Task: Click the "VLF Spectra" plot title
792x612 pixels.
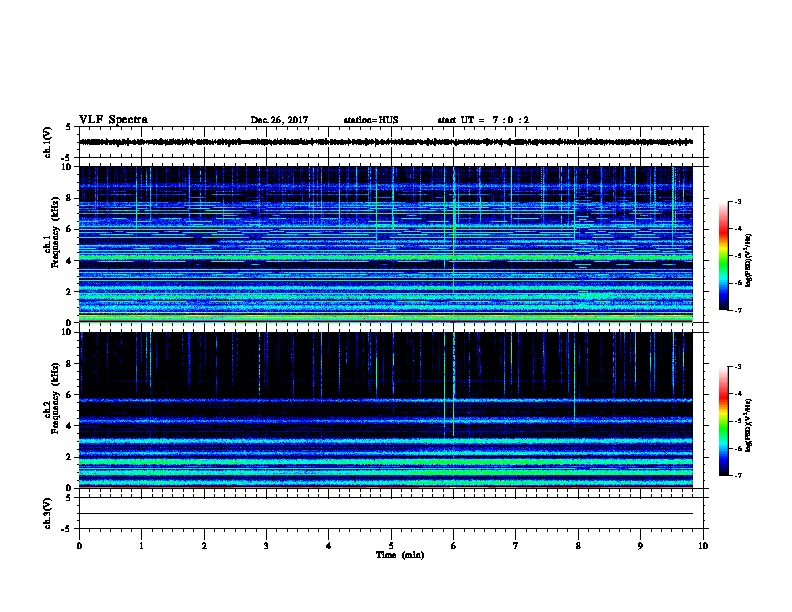Action: click(113, 120)
